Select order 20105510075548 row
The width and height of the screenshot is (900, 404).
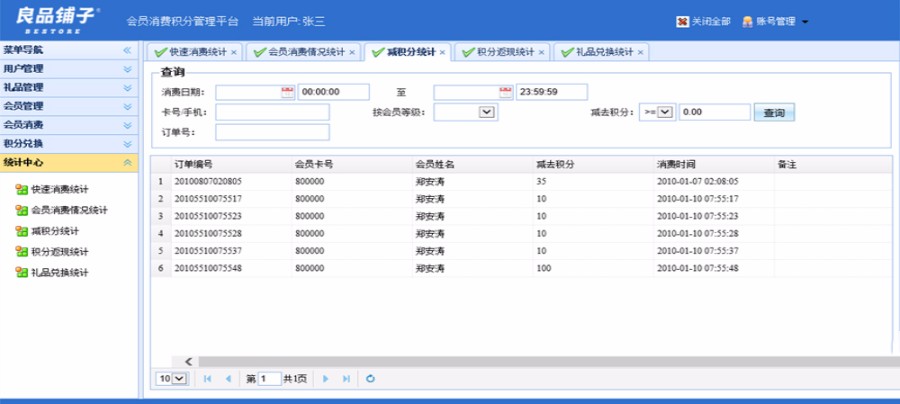coord(521,268)
